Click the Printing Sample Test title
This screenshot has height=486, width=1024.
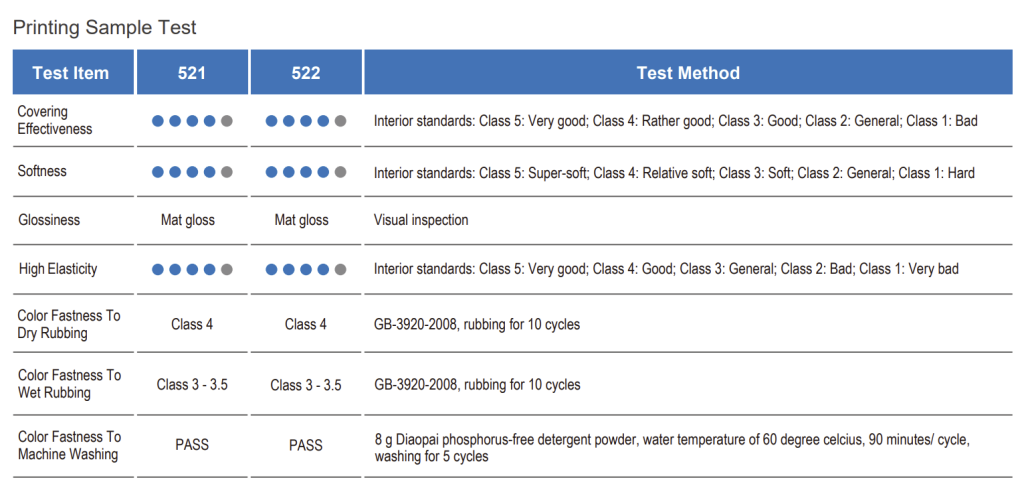(105, 27)
